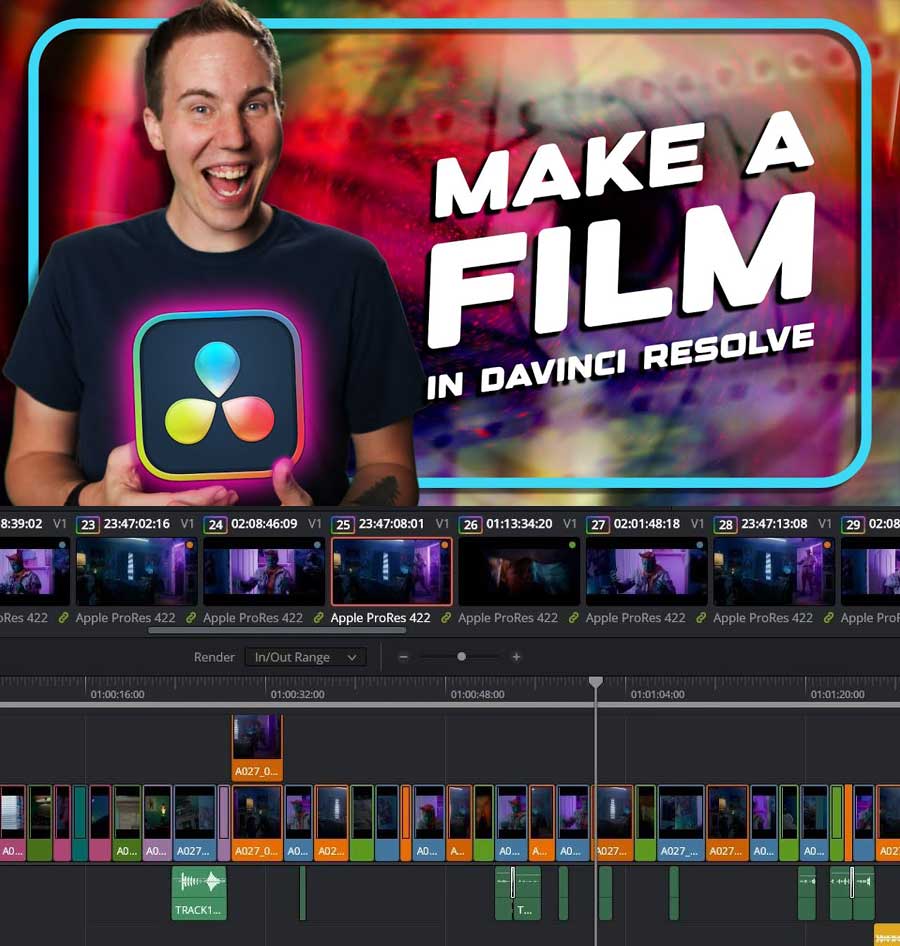Viewport: 900px width, 946px height.
Task: Click the timecode 02:08:46:09 of clip 24
Action: pyautogui.click(x=264, y=524)
